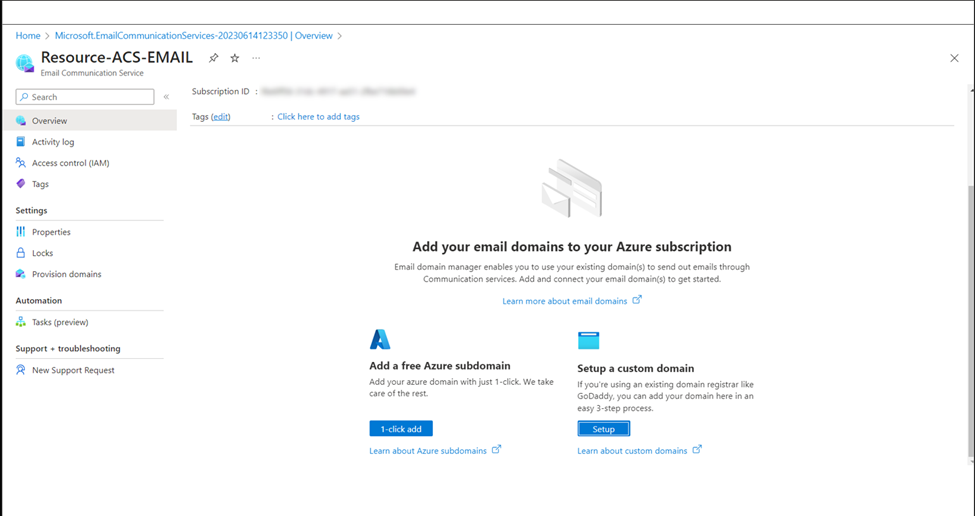Open Overview in the sidebar

click(x=90, y=121)
